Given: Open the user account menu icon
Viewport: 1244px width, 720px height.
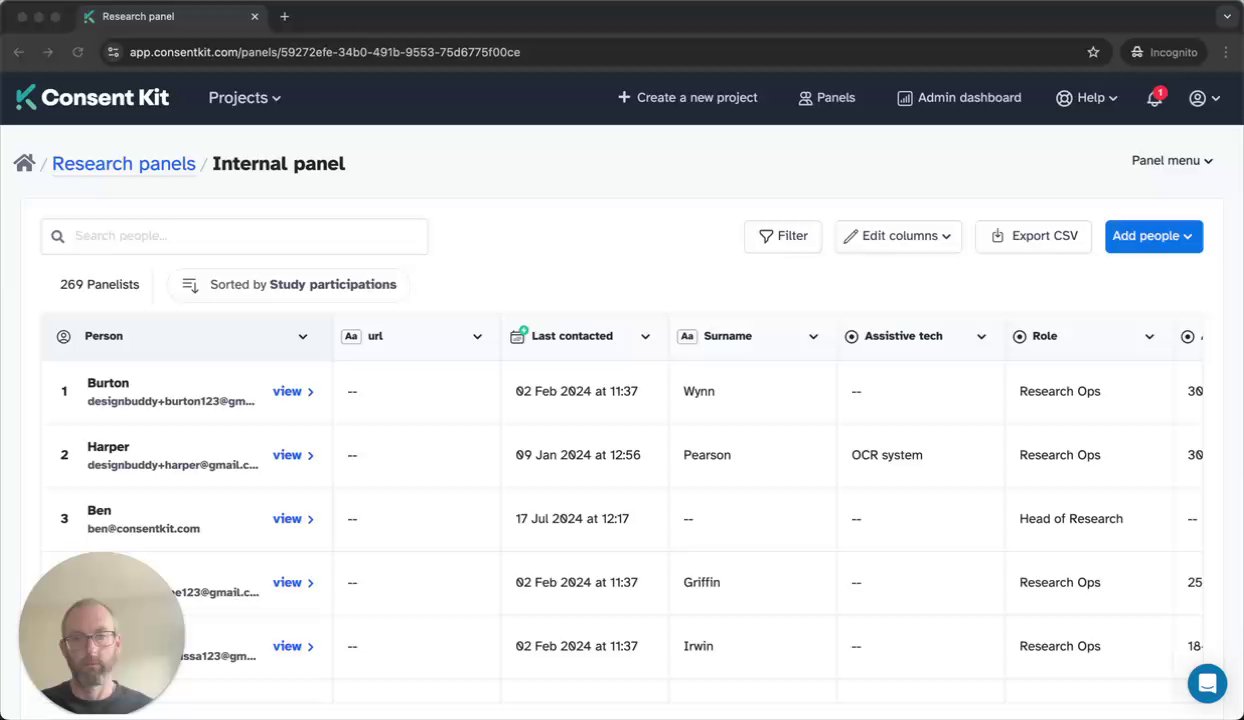Looking at the screenshot, I should click(1198, 98).
